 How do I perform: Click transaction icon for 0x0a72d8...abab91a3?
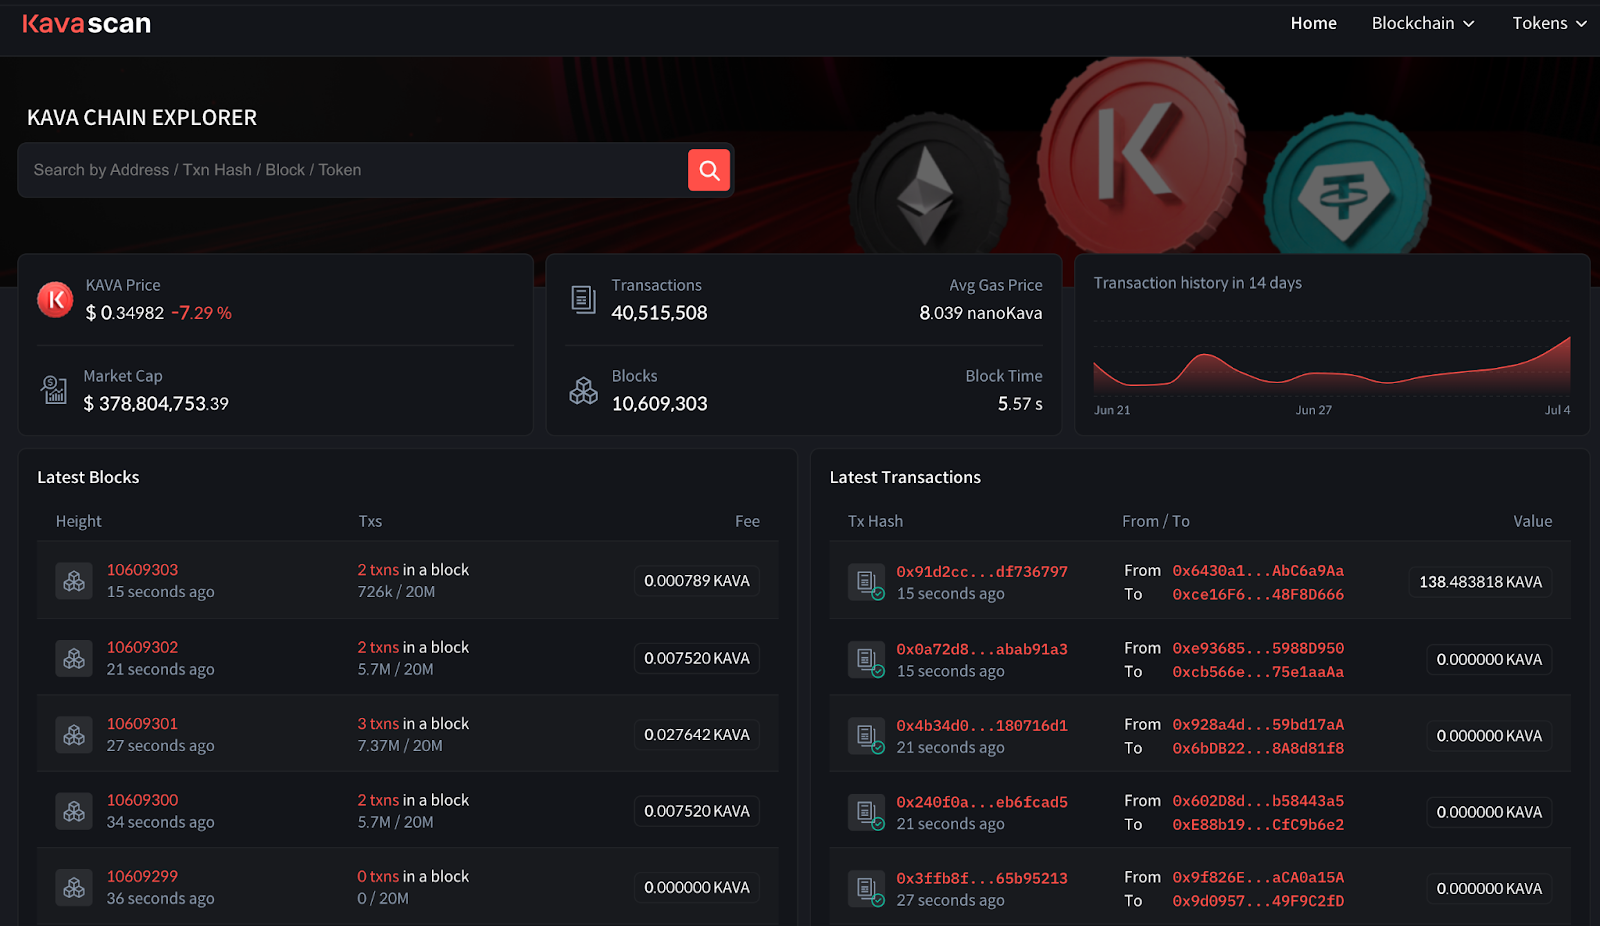click(x=867, y=660)
